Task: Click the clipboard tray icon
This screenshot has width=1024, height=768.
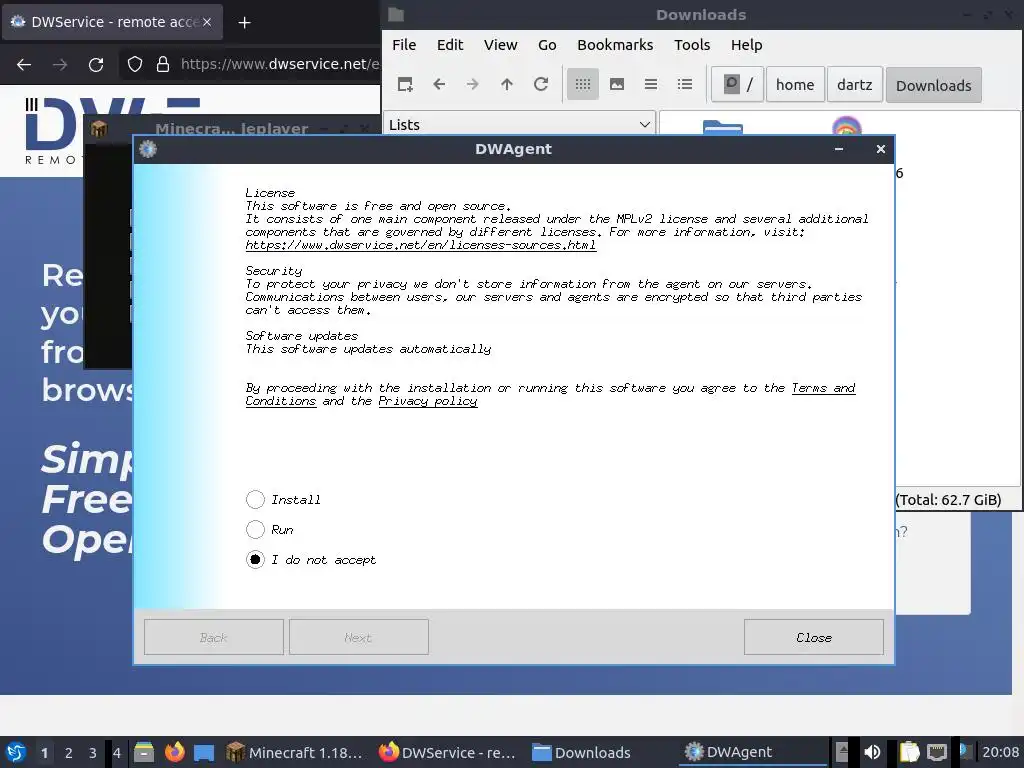Action: (x=908, y=752)
